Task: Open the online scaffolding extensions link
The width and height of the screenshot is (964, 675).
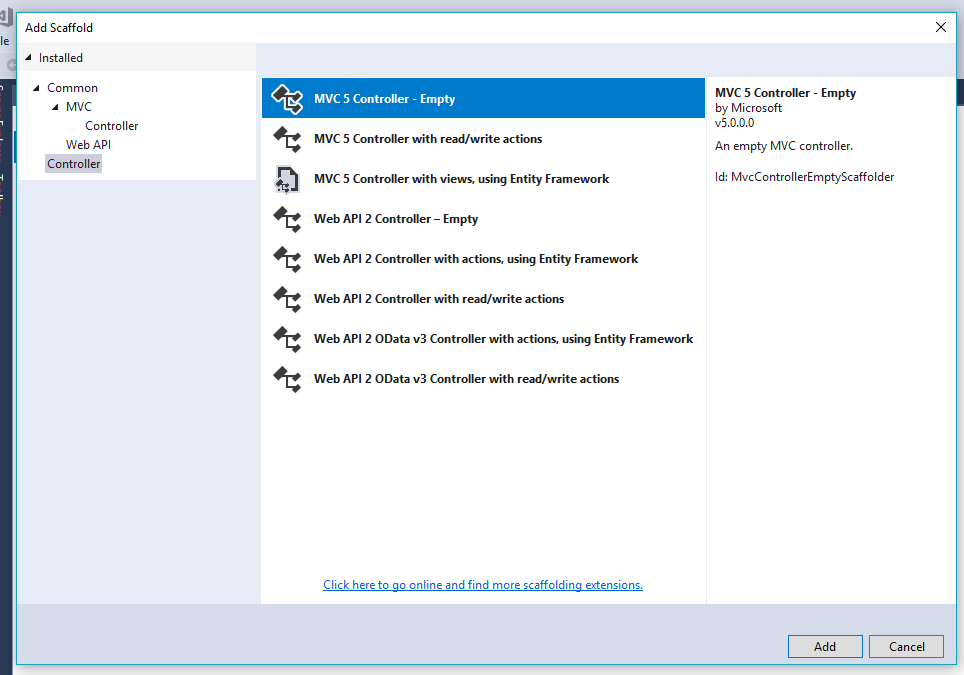Action: [483, 584]
